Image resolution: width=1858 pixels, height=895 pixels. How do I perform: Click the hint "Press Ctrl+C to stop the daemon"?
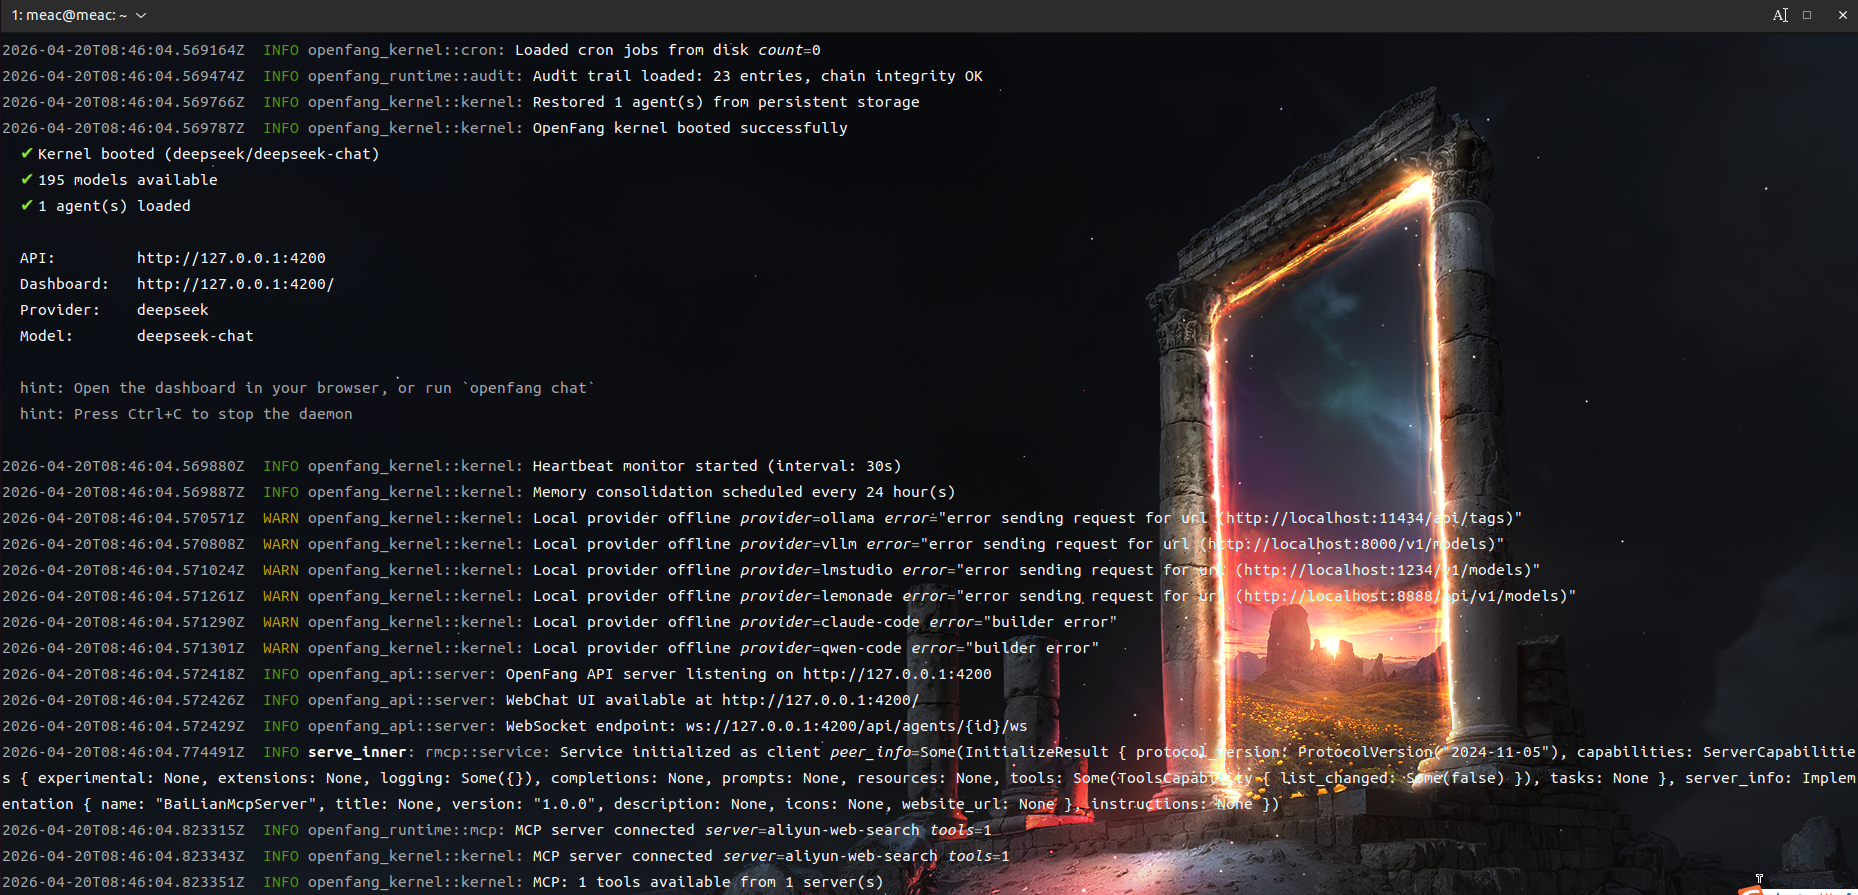pos(213,414)
